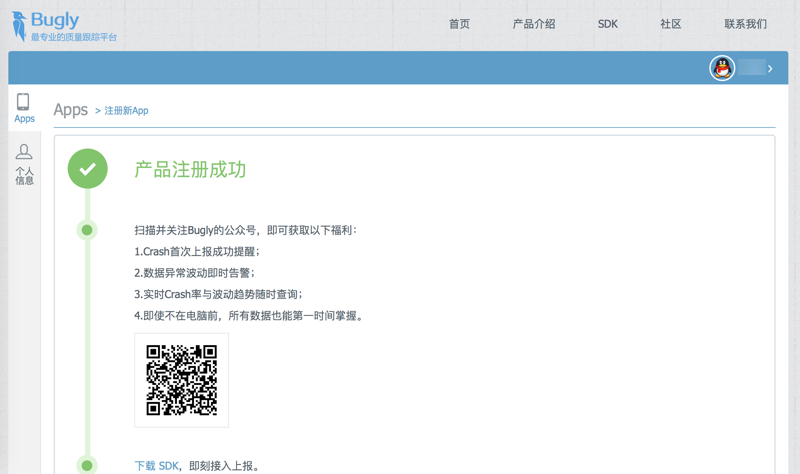Viewport: 800px width, 474px height.
Task: Click the line '2.数据异常波动即时告警'
Action: (x=194, y=273)
